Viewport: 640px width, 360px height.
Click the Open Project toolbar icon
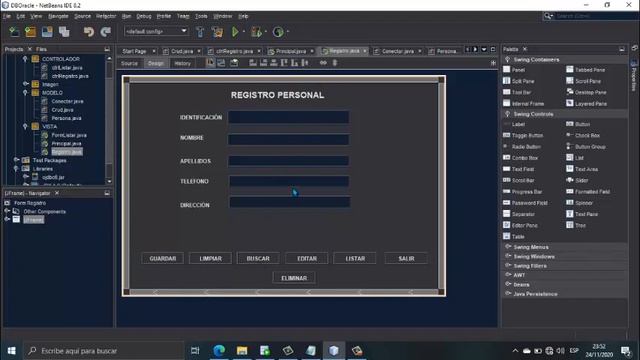click(47, 31)
